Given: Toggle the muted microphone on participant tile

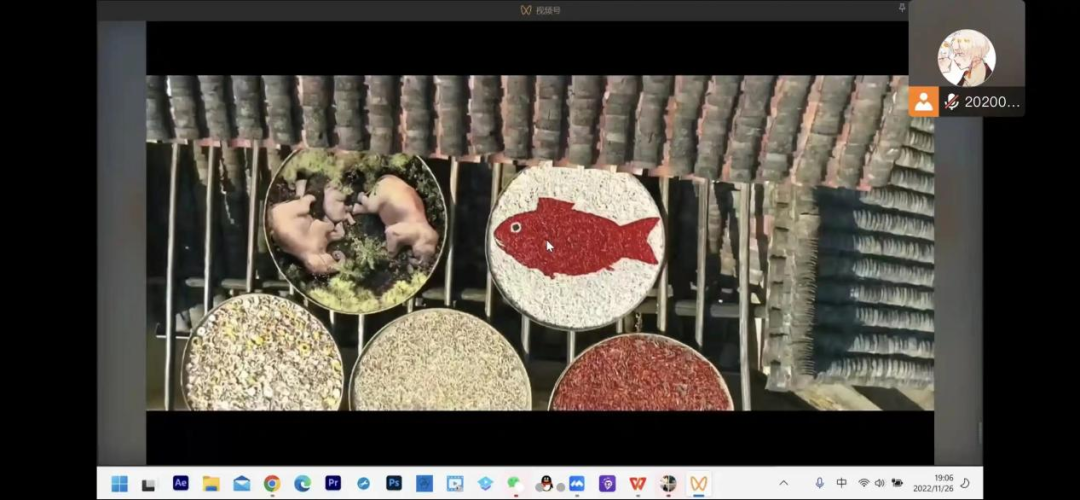Looking at the screenshot, I should click(x=951, y=102).
